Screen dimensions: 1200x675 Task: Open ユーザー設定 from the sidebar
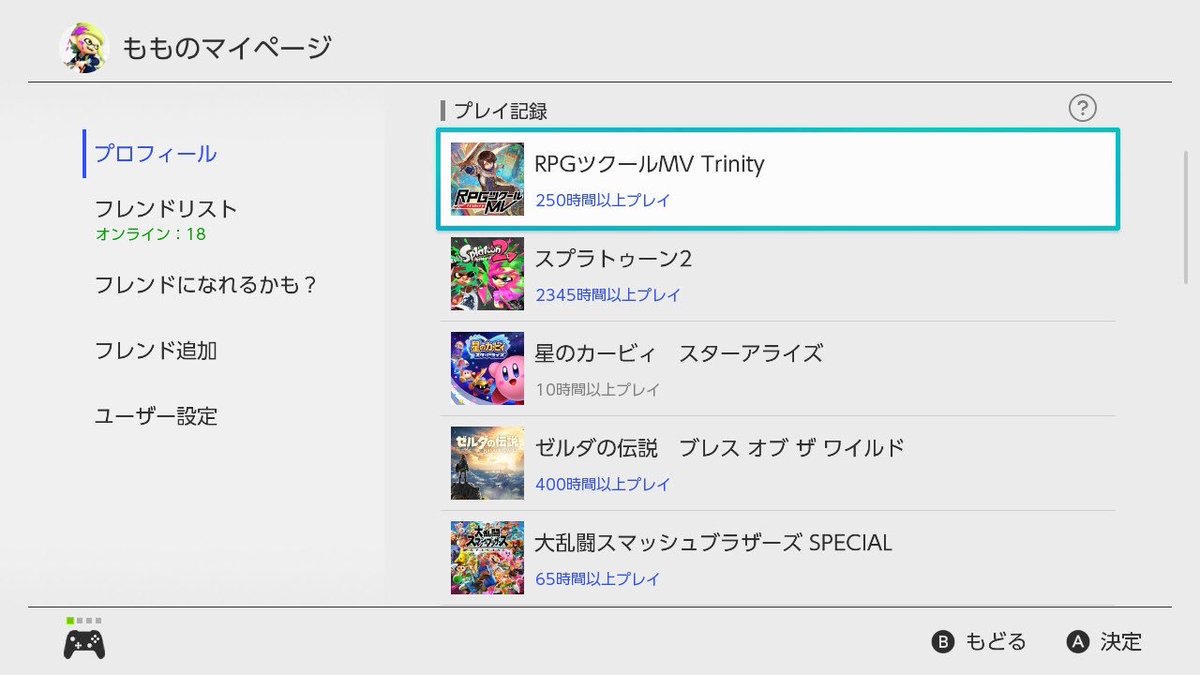click(x=155, y=416)
